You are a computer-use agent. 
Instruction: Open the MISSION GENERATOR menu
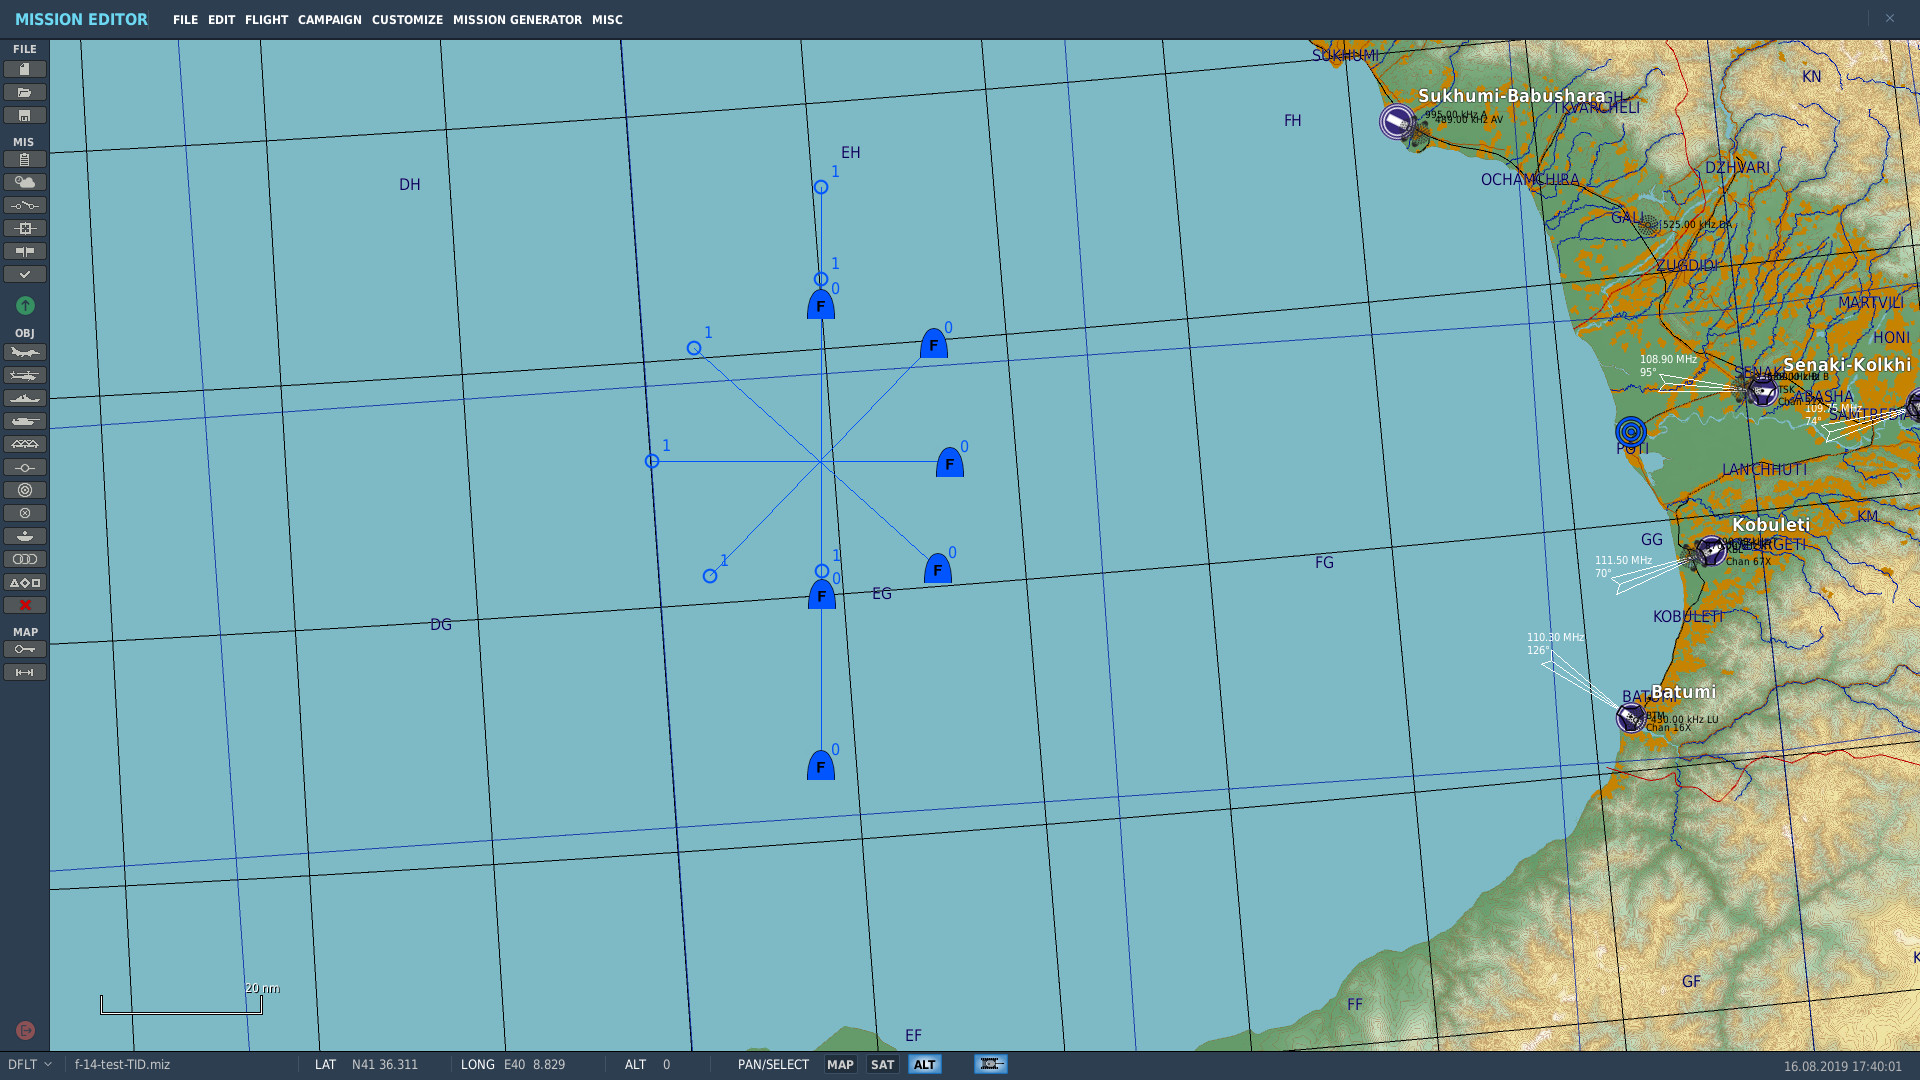point(517,19)
